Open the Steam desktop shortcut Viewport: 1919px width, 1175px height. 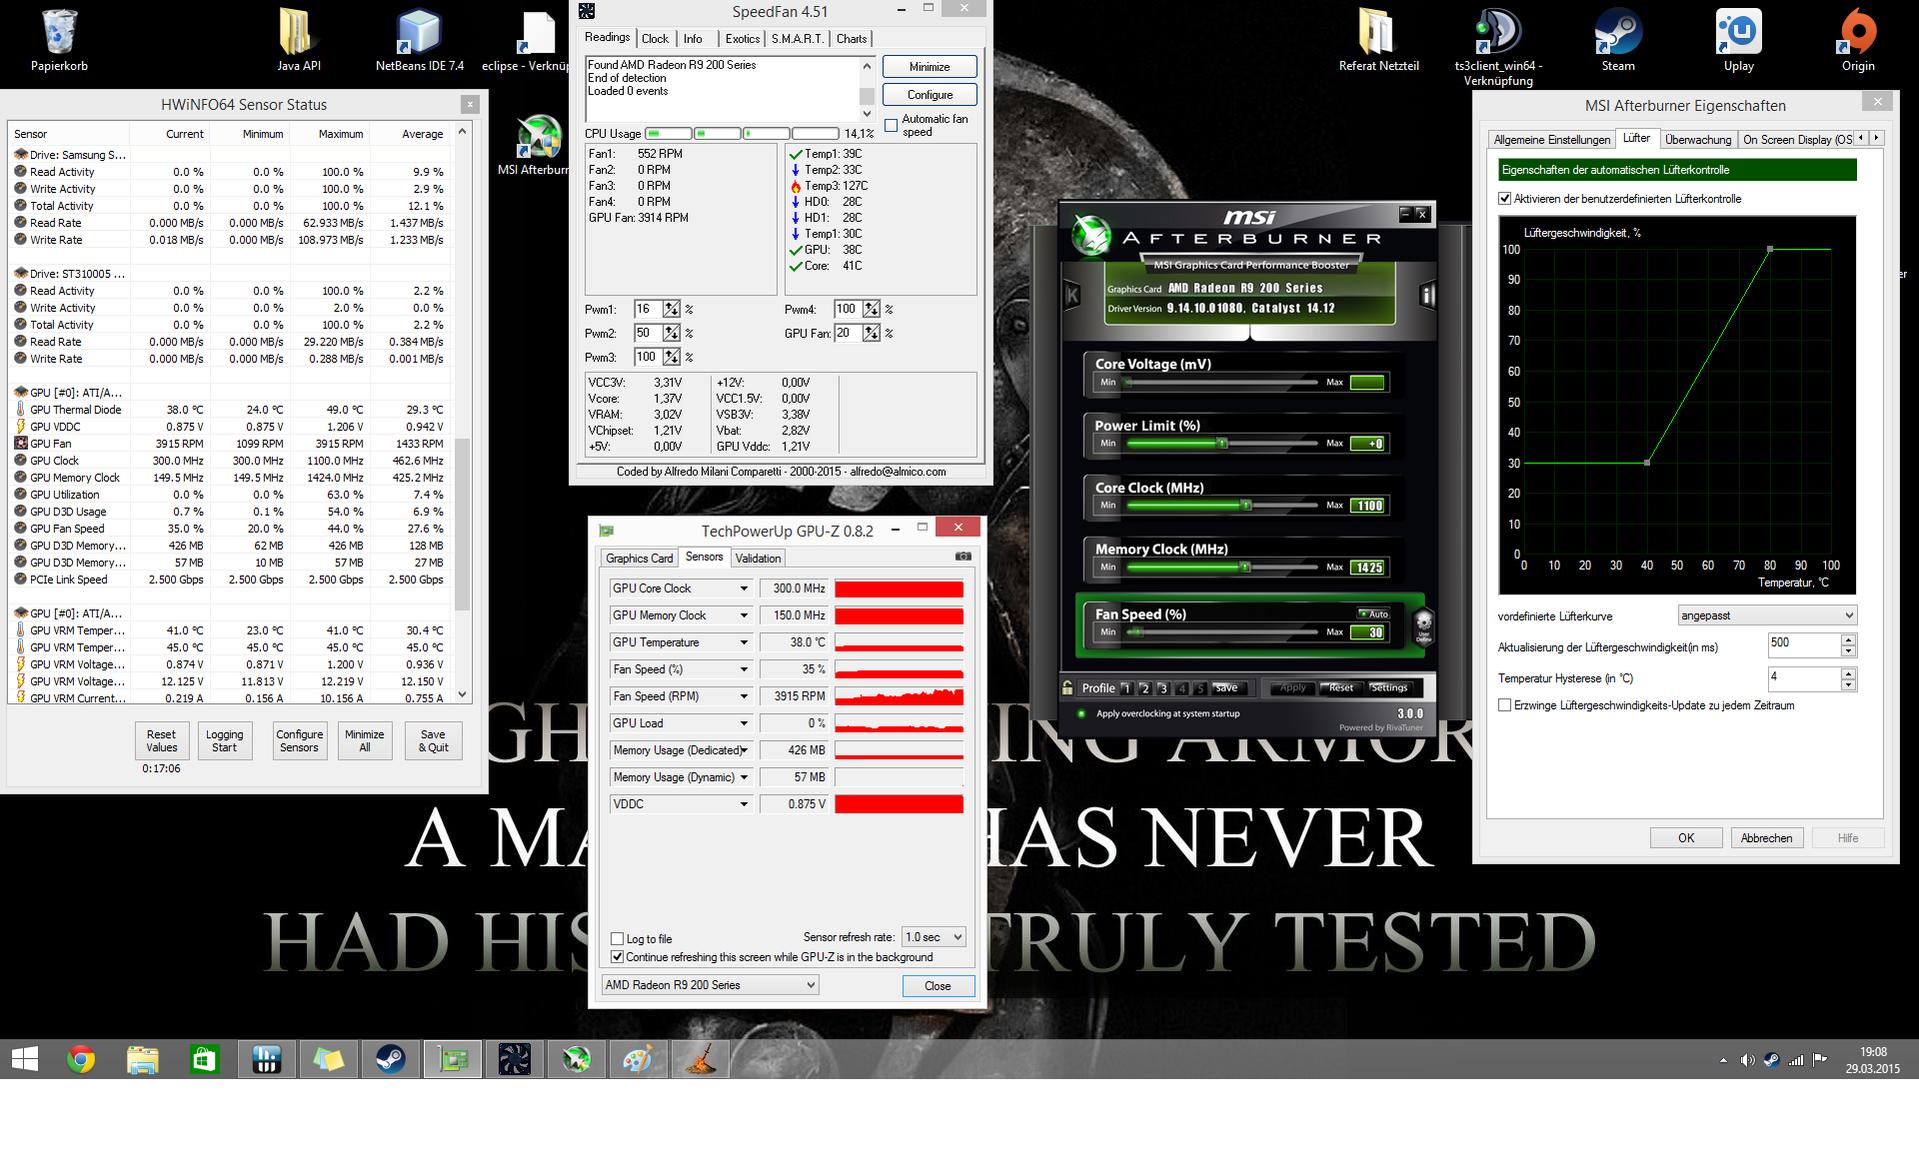pyautogui.click(x=1617, y=40)
